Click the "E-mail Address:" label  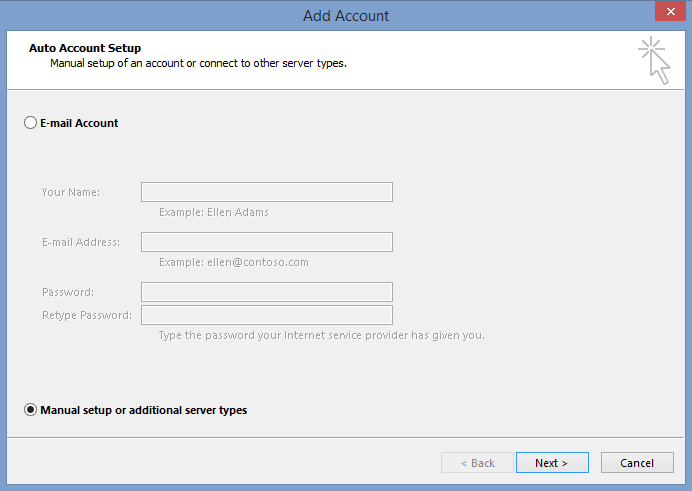click(x=80, y=242)
